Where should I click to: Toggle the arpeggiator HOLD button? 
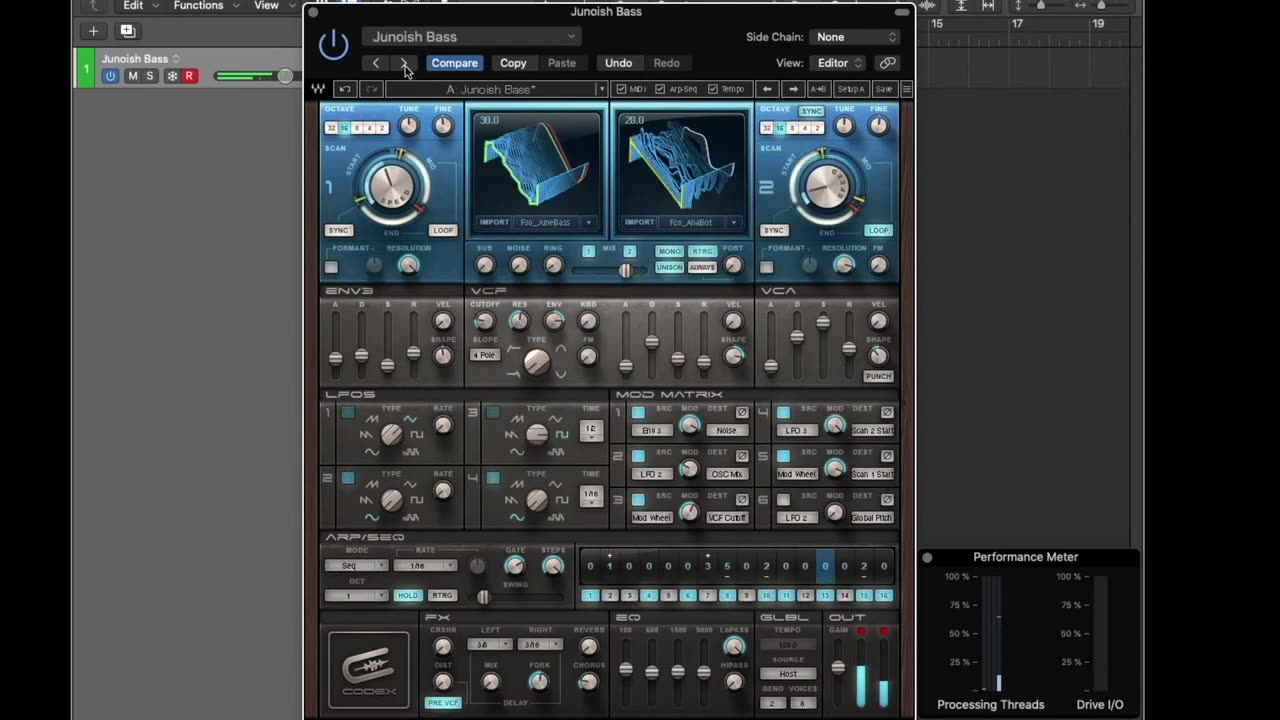408,595
